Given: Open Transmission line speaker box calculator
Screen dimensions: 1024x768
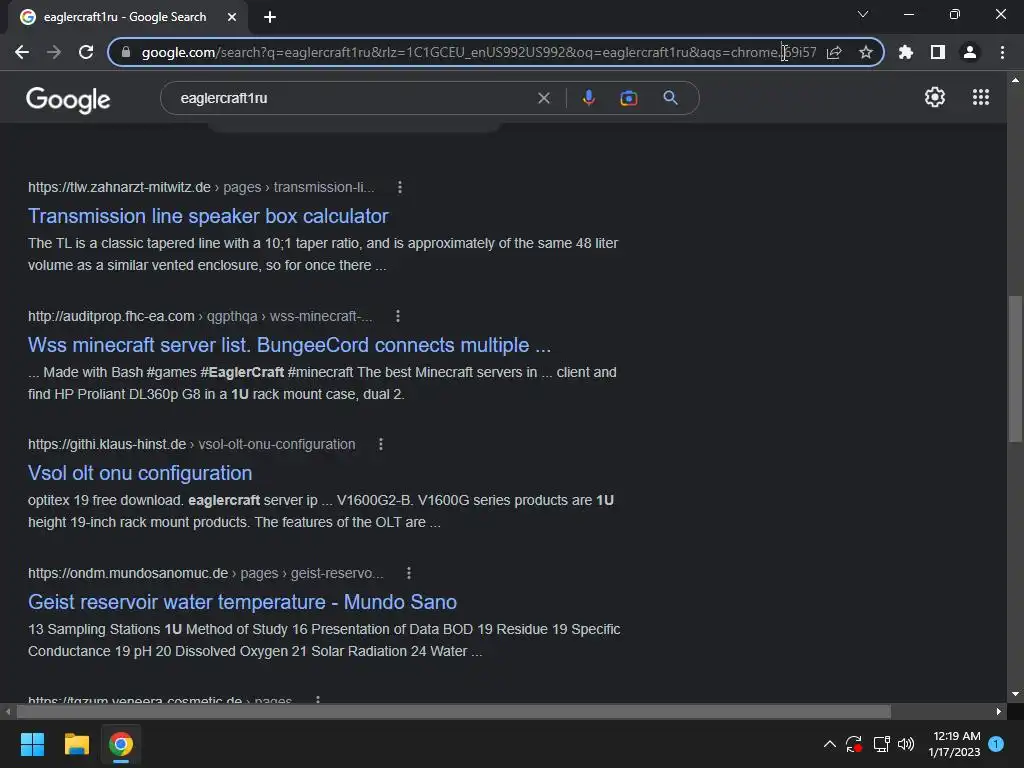Looking at the screenshot, I should point(208,216).
